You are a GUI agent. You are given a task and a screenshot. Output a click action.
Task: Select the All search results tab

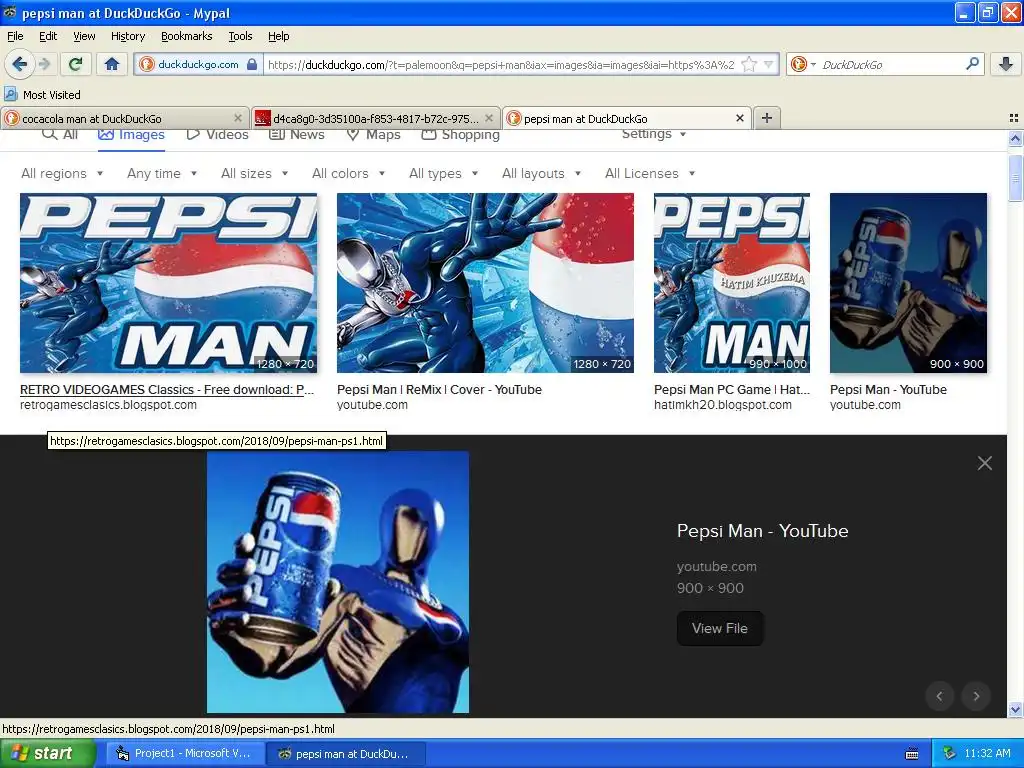[59, 135]
